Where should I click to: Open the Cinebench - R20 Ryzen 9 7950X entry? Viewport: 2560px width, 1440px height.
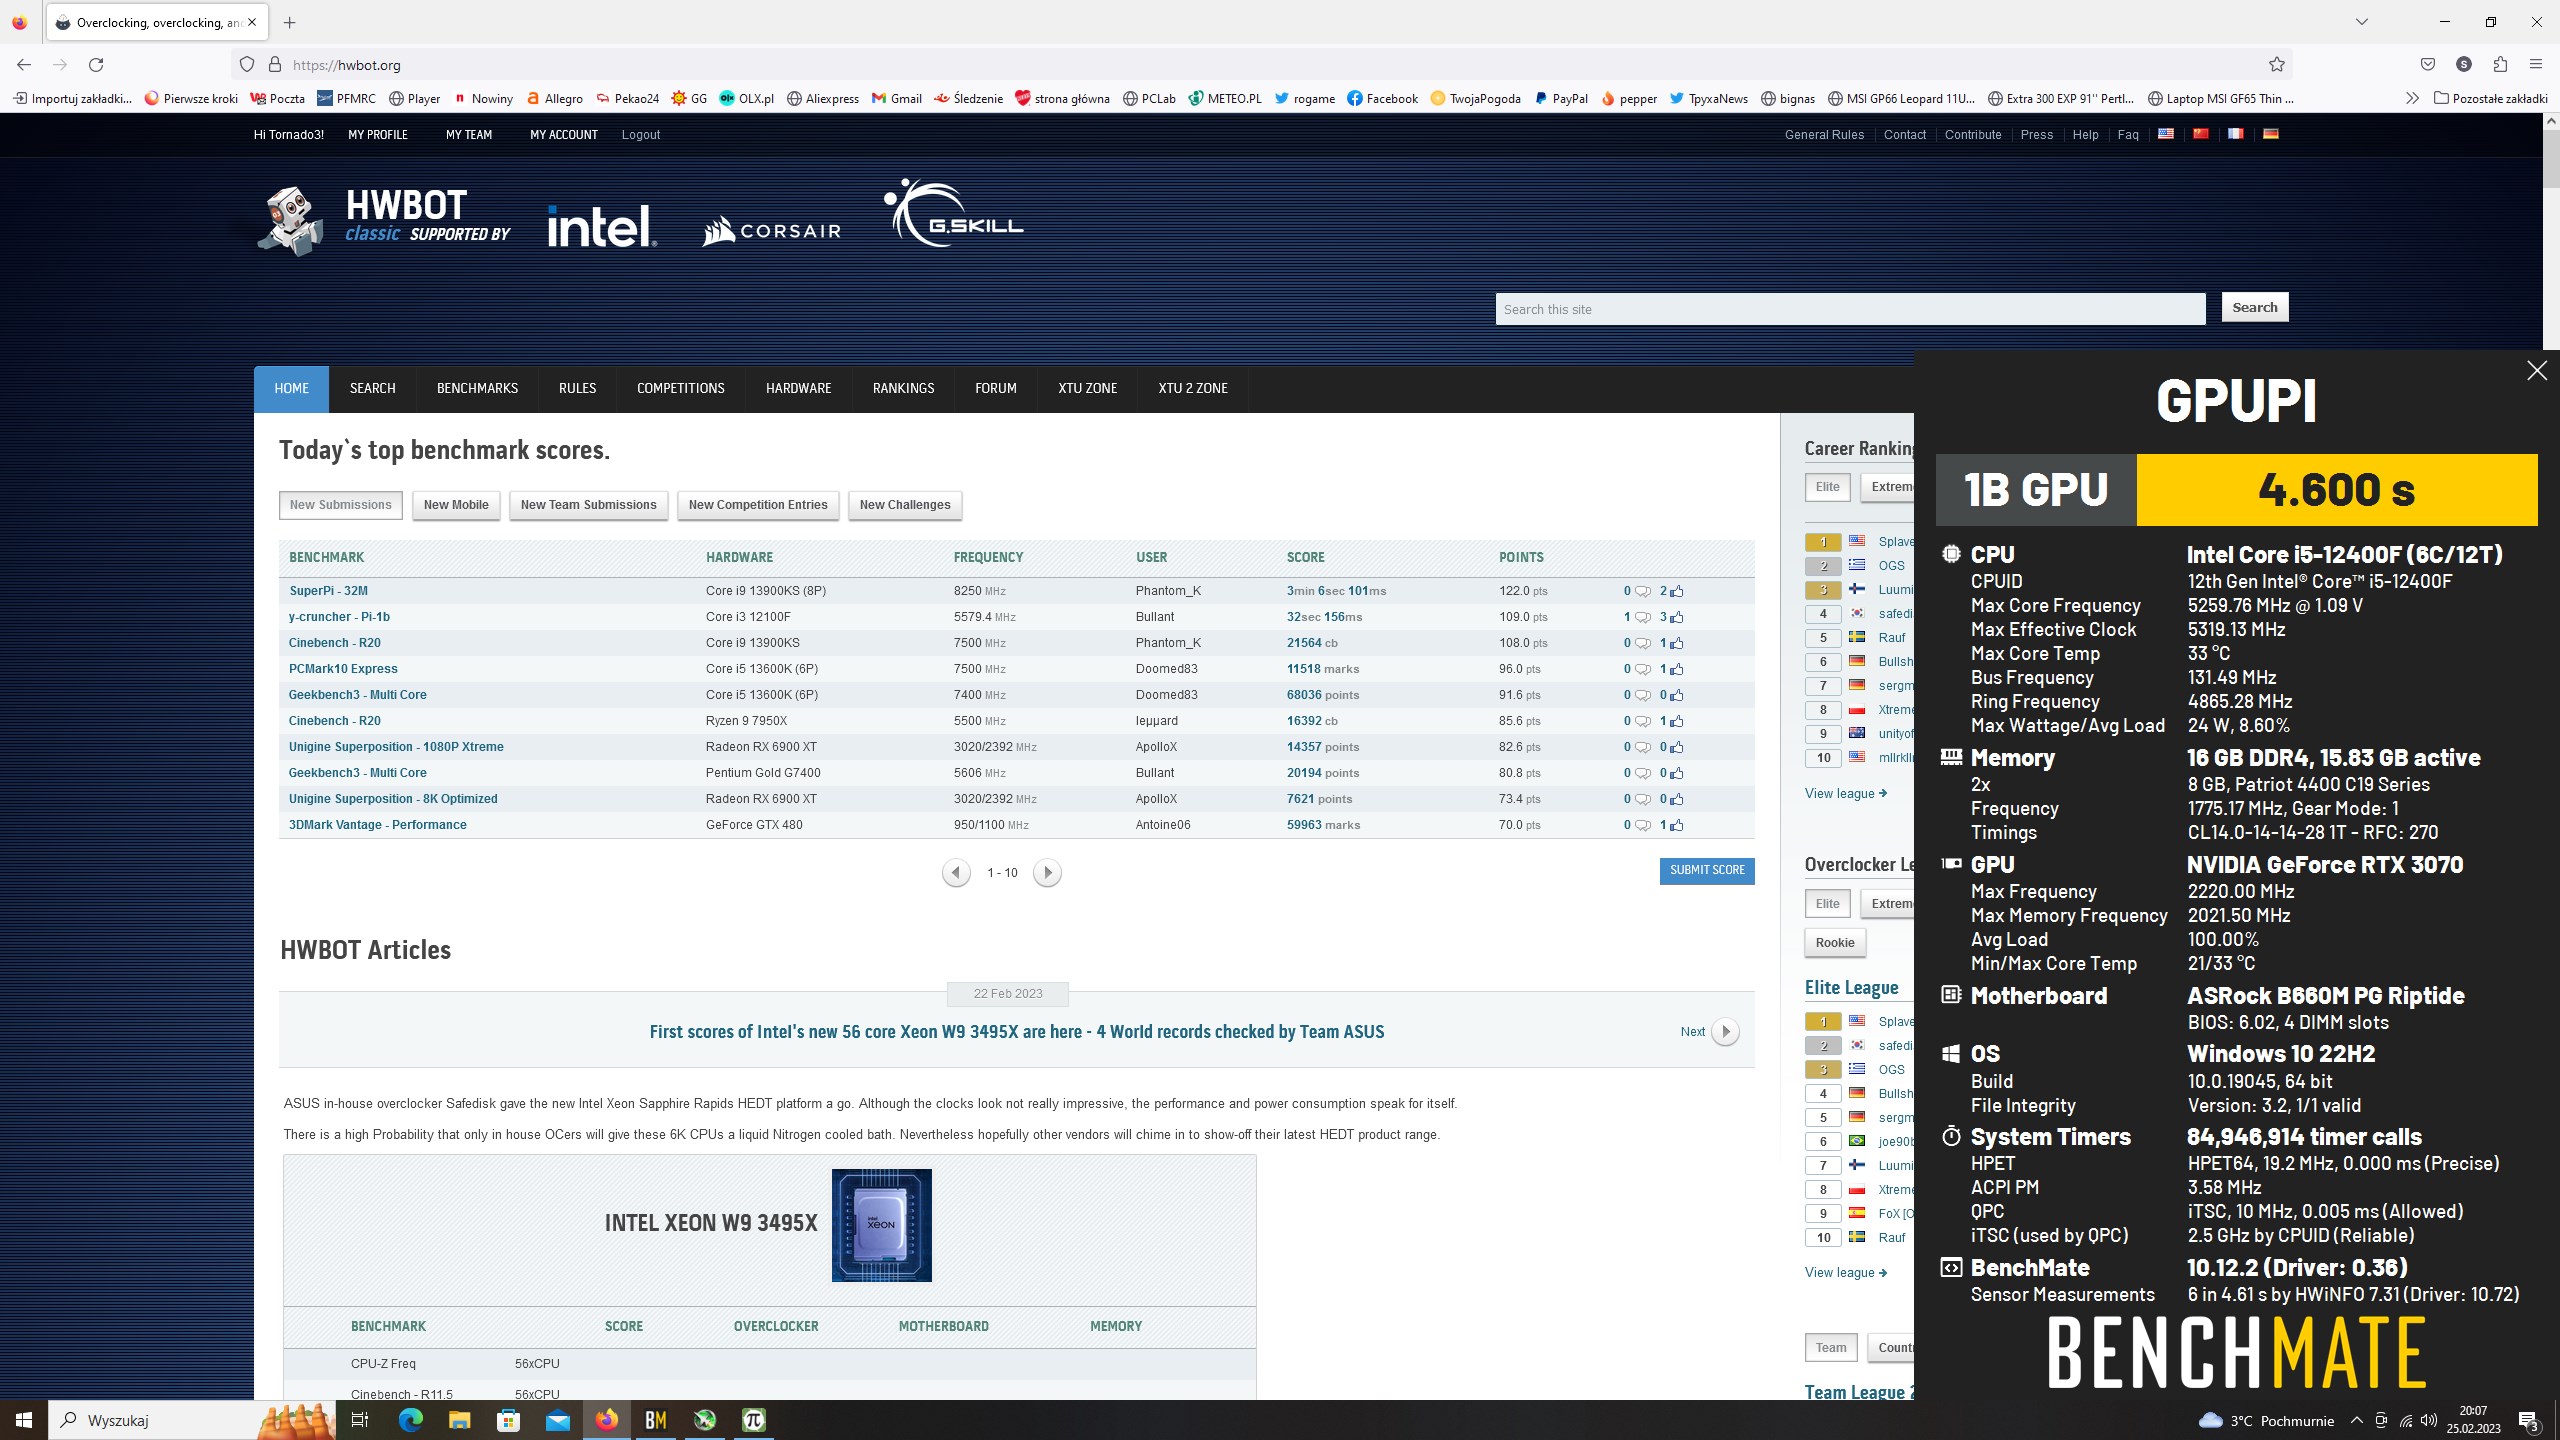click(x=334, y=721)
